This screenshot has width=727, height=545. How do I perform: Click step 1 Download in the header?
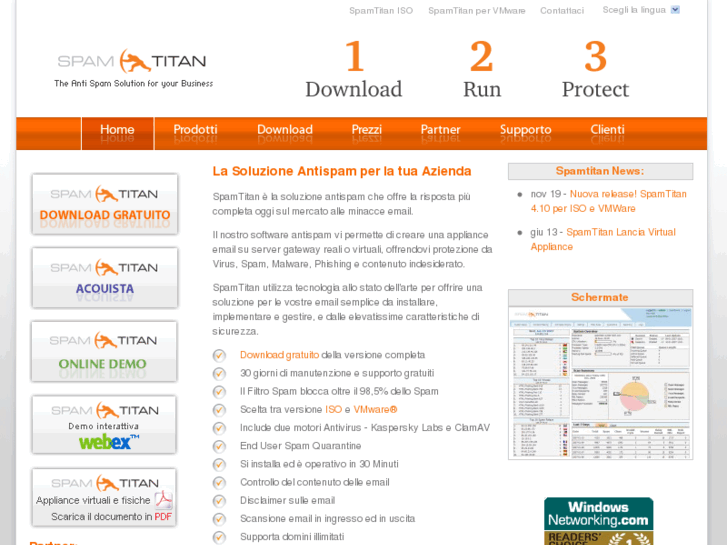click(354, 70)
